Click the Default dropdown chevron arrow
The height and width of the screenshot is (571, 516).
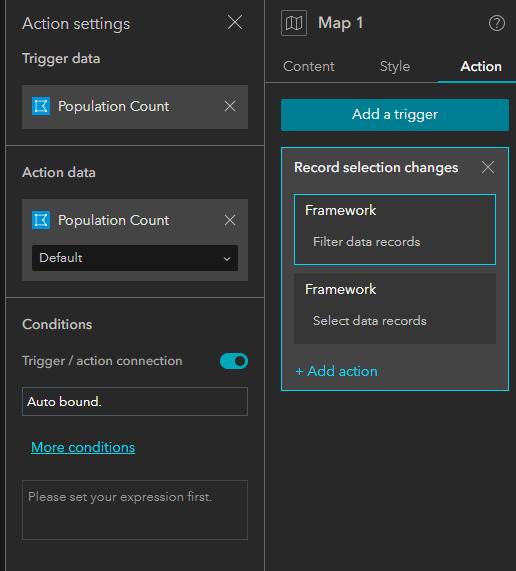click(x=227, y=259)
